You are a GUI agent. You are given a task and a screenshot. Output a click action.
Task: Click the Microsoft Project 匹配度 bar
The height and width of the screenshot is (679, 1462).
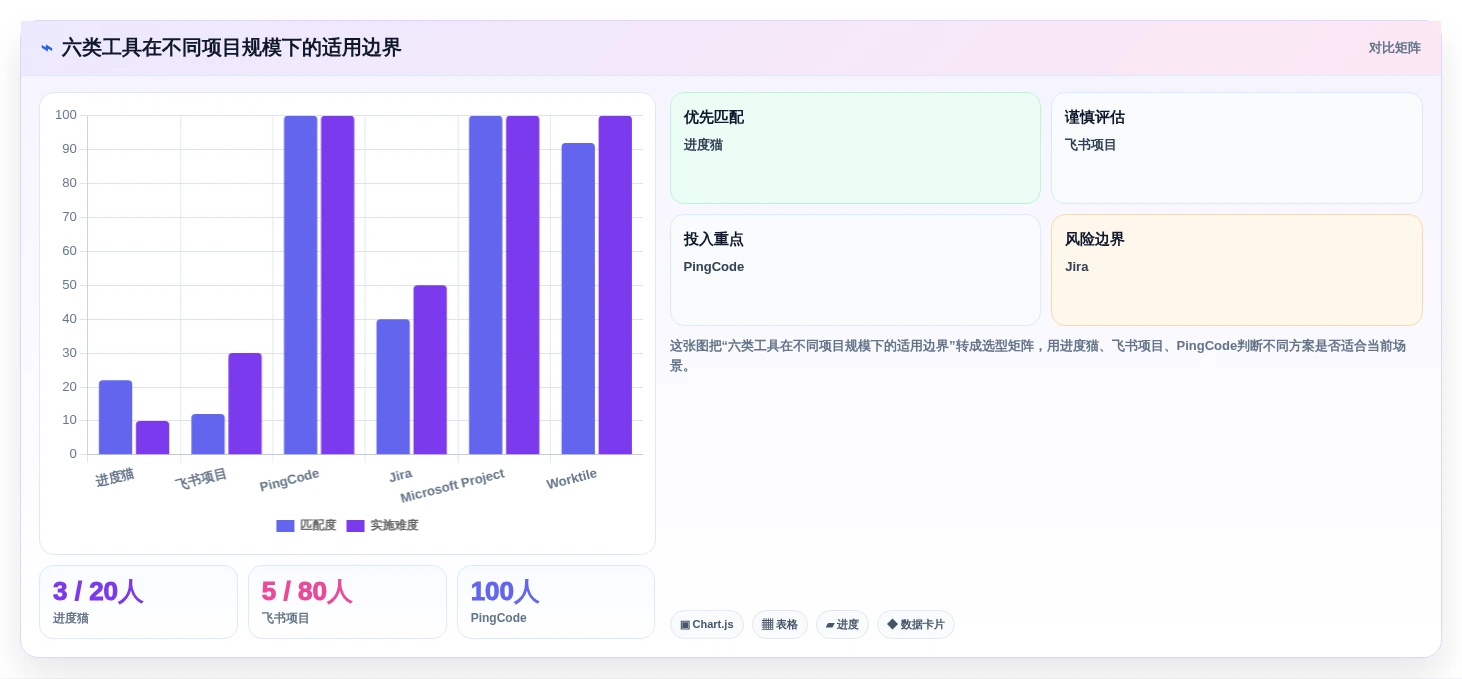485,285
